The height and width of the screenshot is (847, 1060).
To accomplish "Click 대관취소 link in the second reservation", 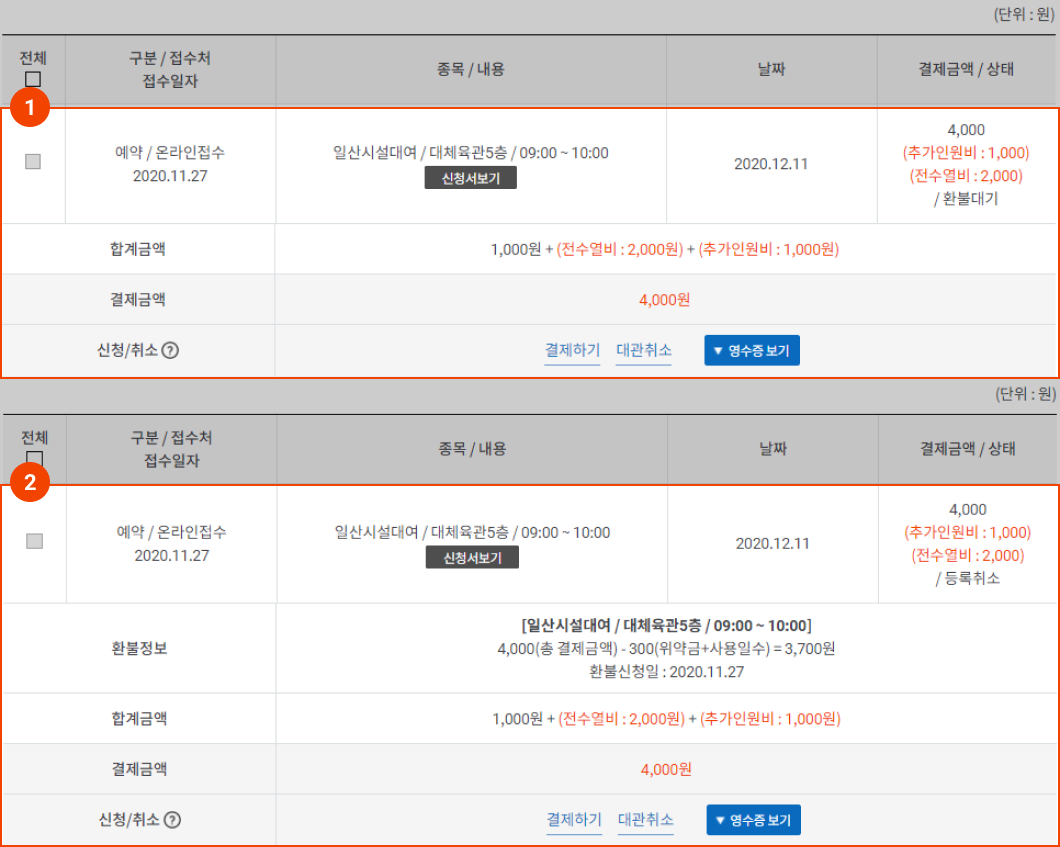I will coord(645,819).
